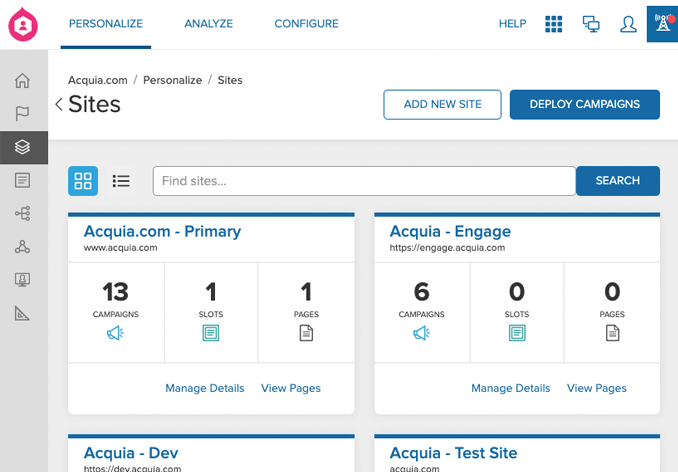
Task: Open the app switcher grid icon
Action: 553,24
